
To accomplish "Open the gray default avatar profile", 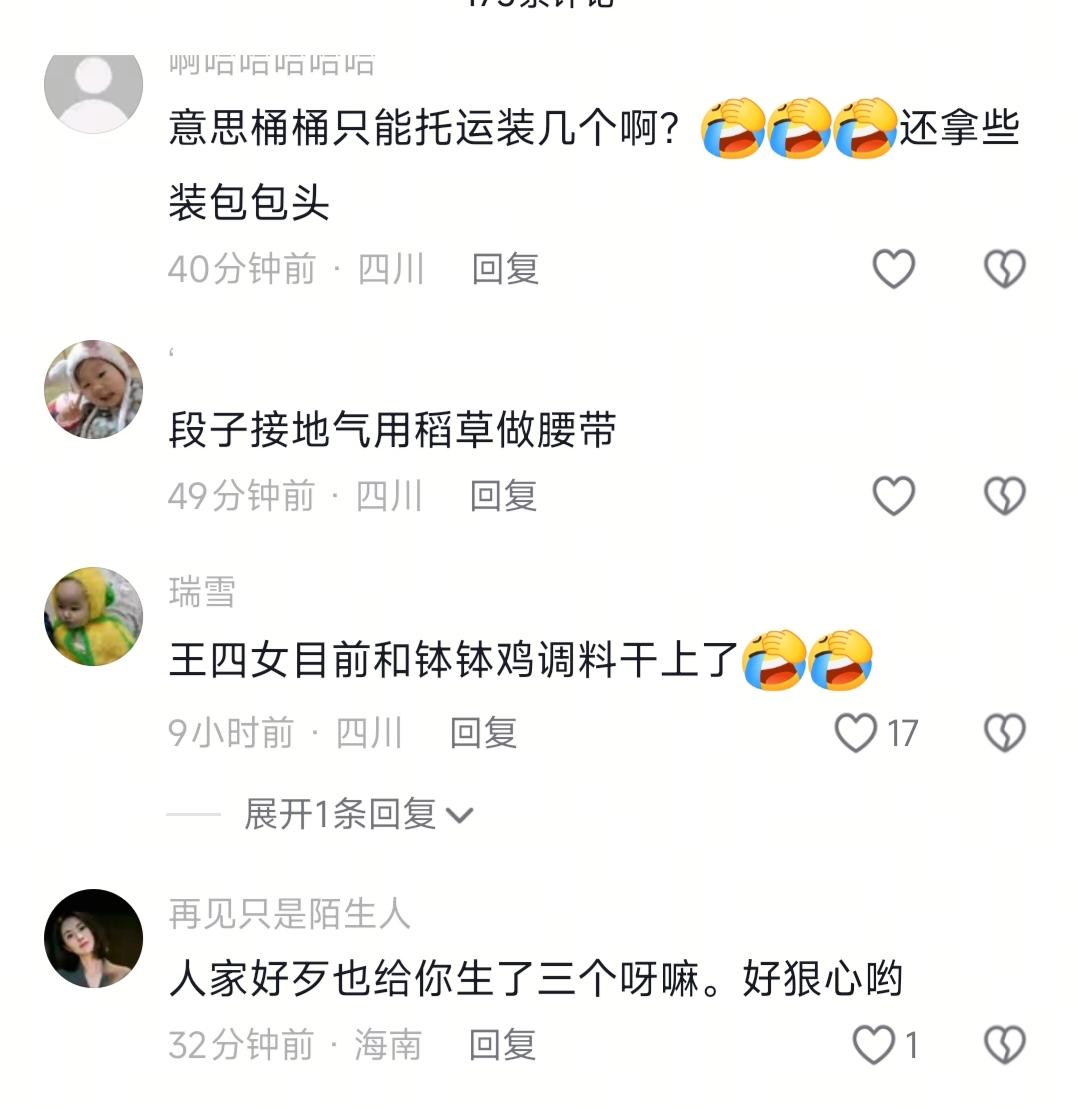I will 93,87.
